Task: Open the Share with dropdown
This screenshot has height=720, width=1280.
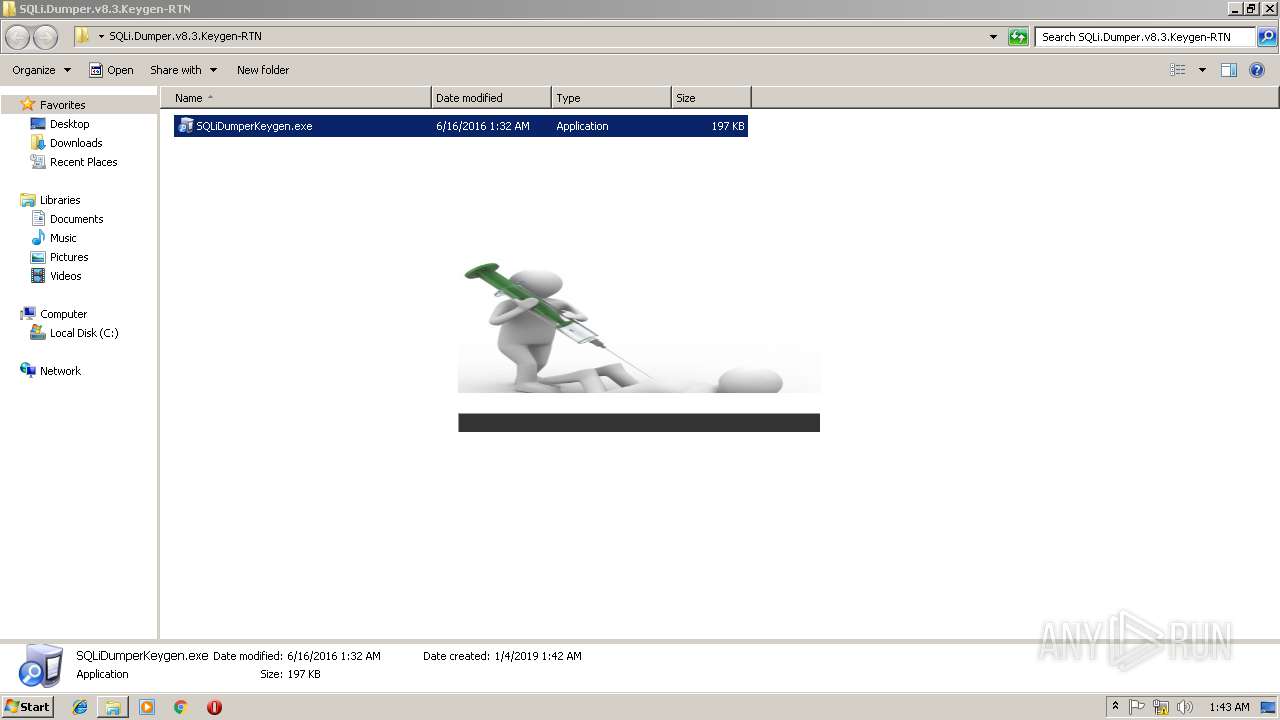Action: click(x=183, y=70)
